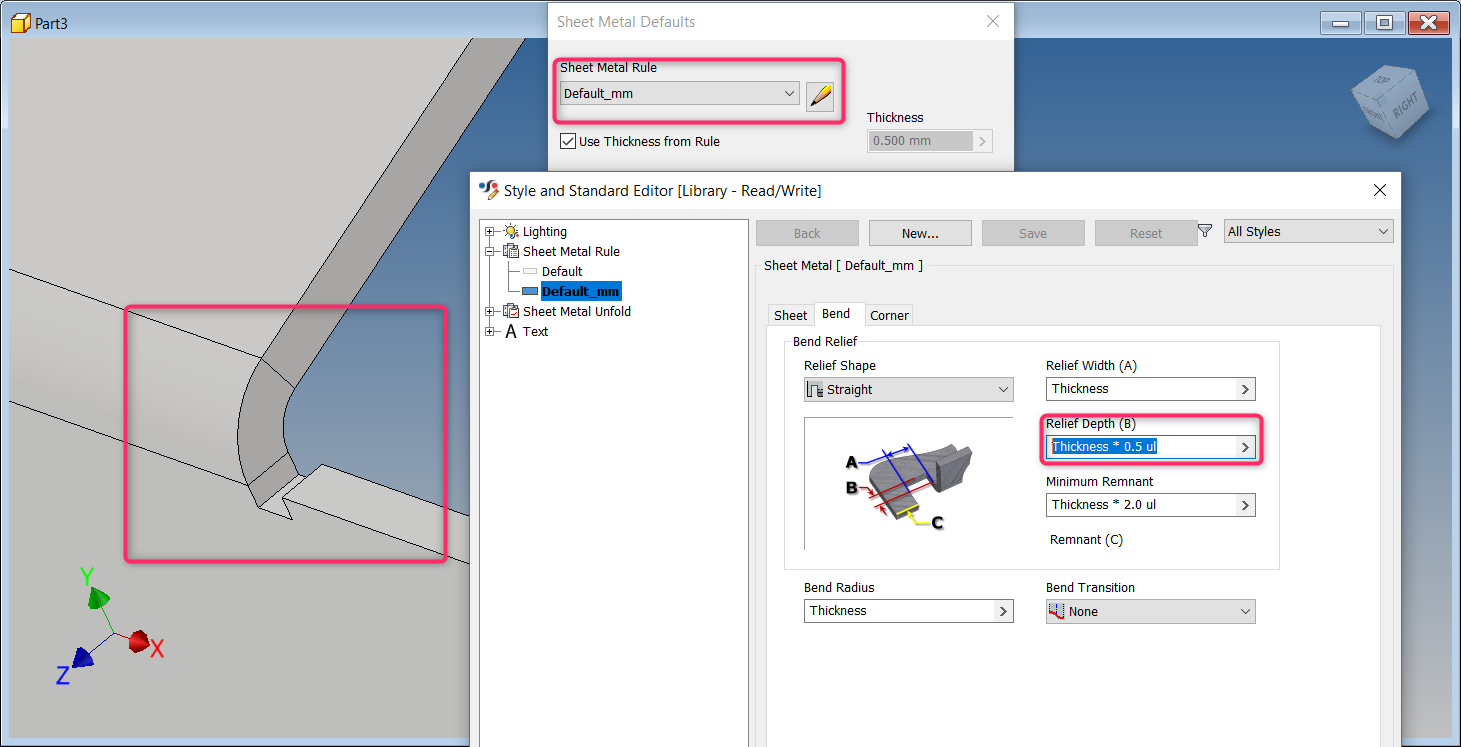The height and width of the screenshot is (747, 1461).
Task: Click the Part3 document cube icon
Action: pos(21,23)
